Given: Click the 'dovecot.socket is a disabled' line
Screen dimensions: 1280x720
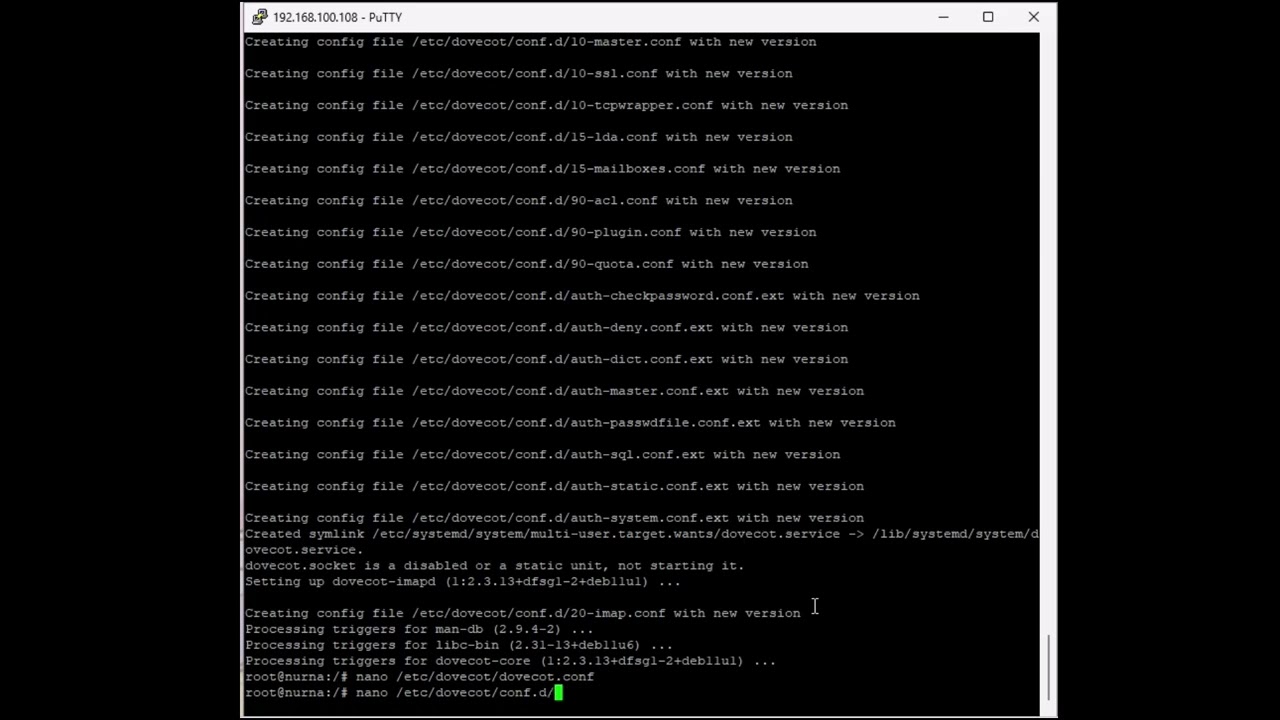Looking at the screenshot, I should 495,566.
